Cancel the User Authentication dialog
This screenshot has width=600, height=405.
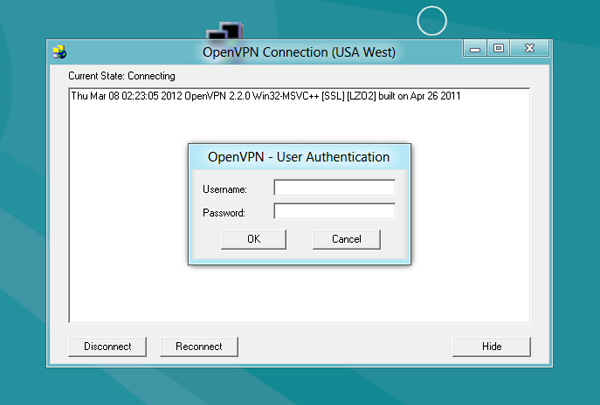(347, 239)
